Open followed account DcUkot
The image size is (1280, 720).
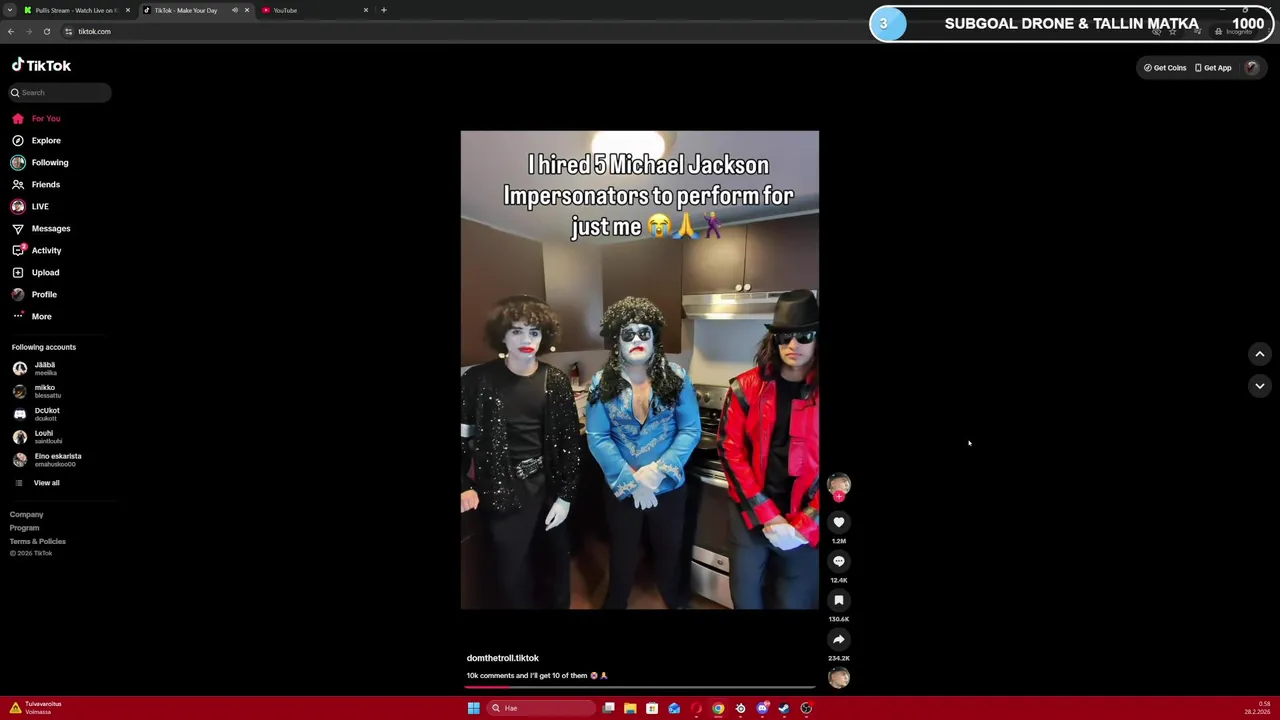click(x=45, y=414)
